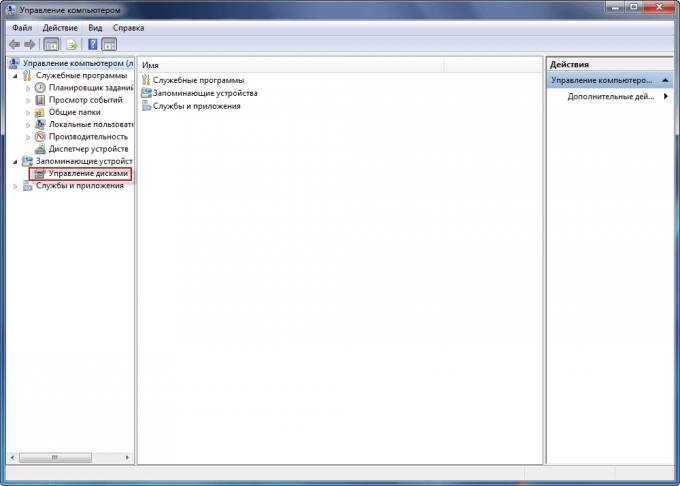Open Управление дисками in the tree

tap(88, 173)
